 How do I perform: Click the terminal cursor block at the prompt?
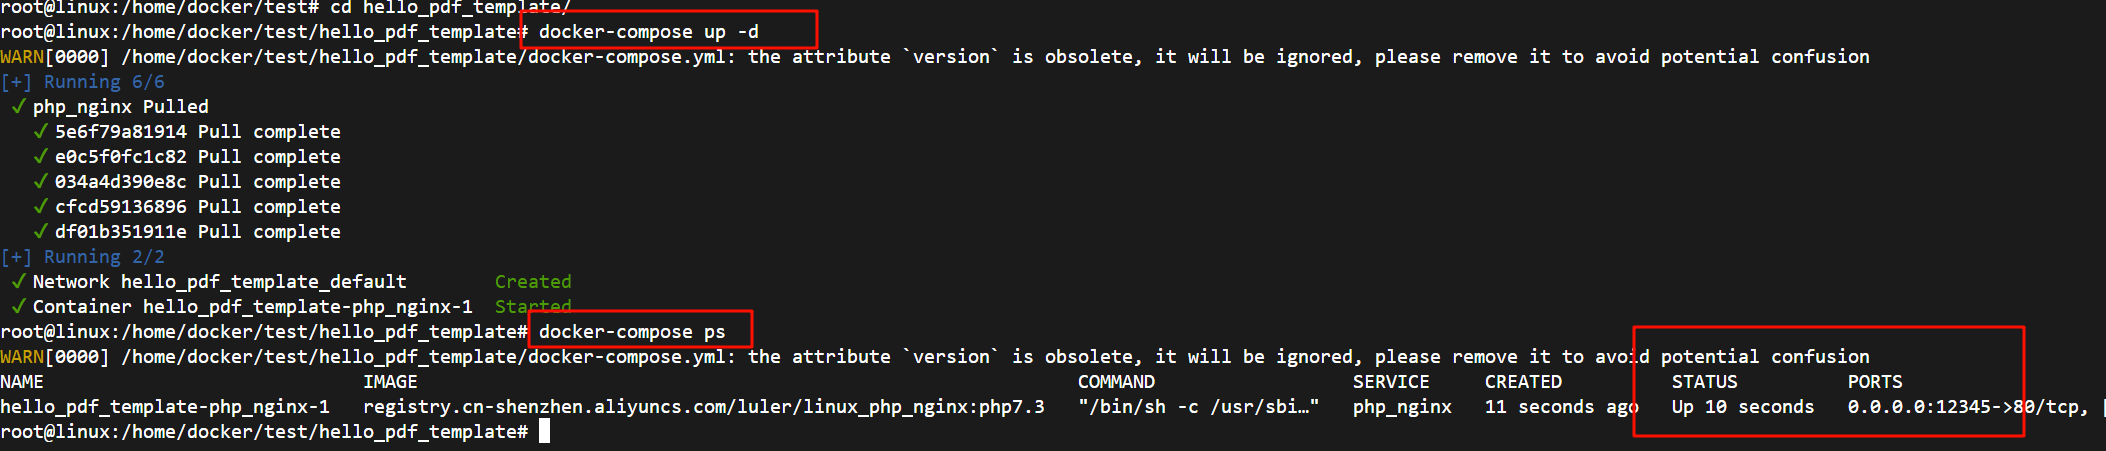point(544,431)
